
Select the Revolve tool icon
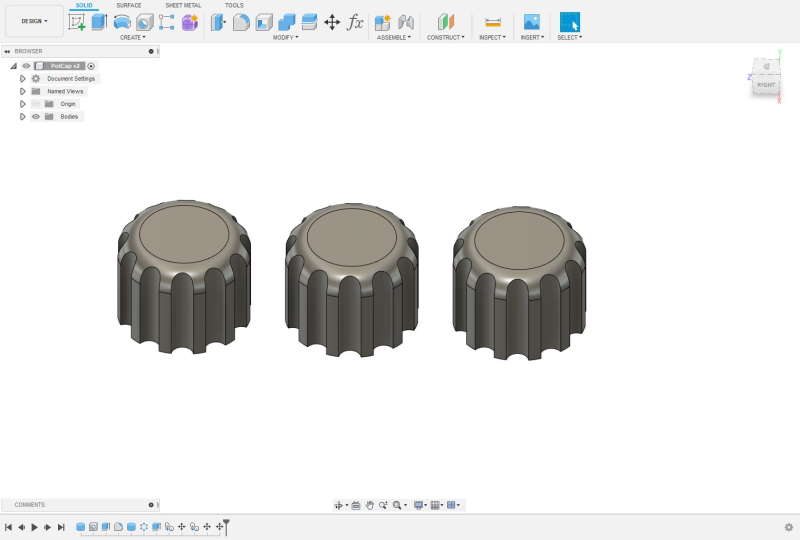(122, 22)
